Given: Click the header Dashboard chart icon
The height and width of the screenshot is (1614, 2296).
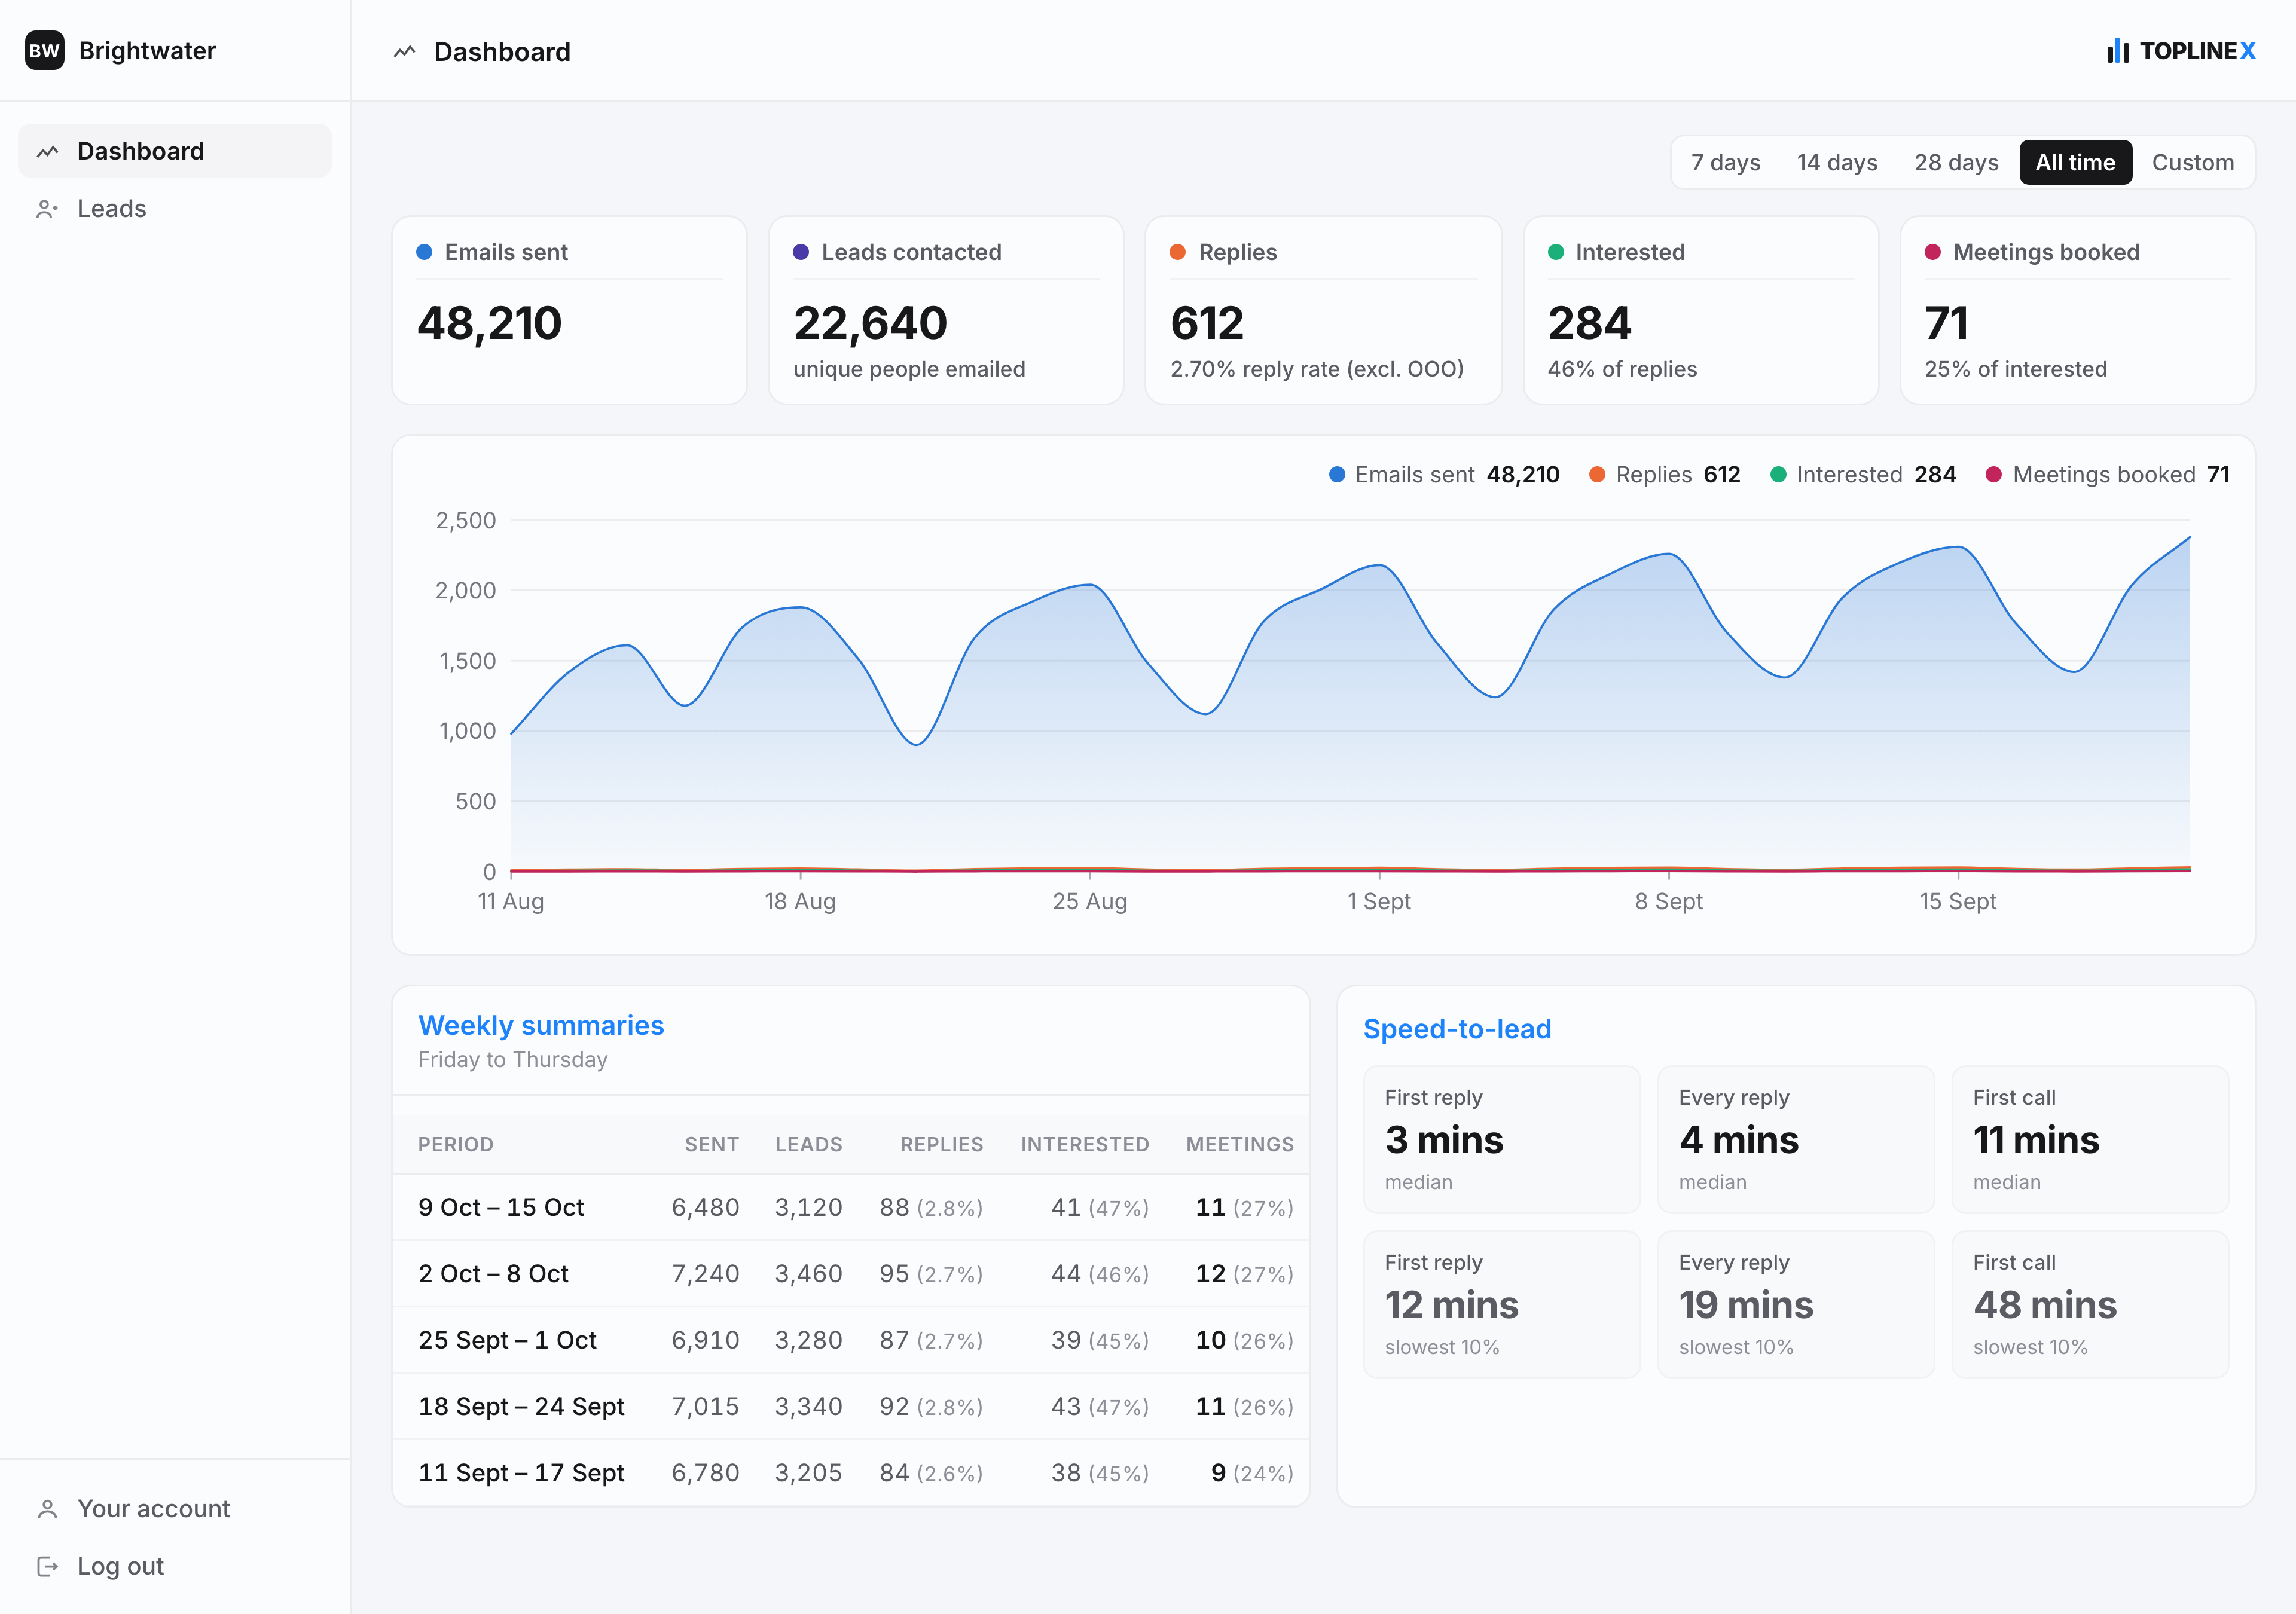Looking at the screenshot, I should click(404, 52).
